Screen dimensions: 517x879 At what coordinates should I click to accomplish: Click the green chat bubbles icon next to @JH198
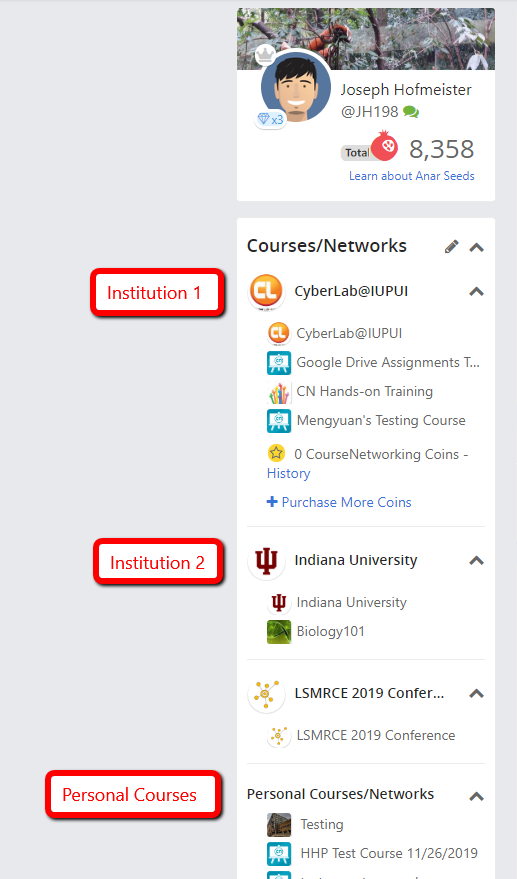pos(411,112)
